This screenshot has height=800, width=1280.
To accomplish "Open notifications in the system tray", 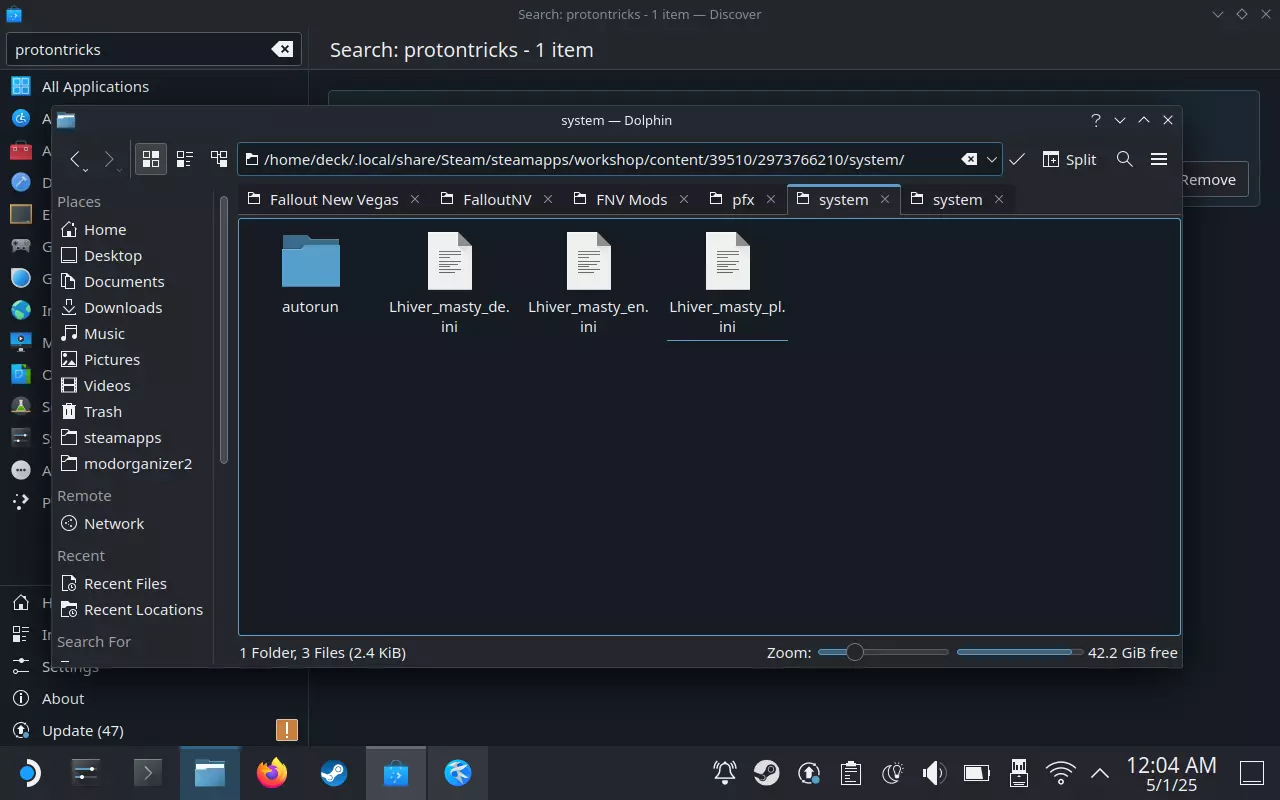I will pos(724,772).
